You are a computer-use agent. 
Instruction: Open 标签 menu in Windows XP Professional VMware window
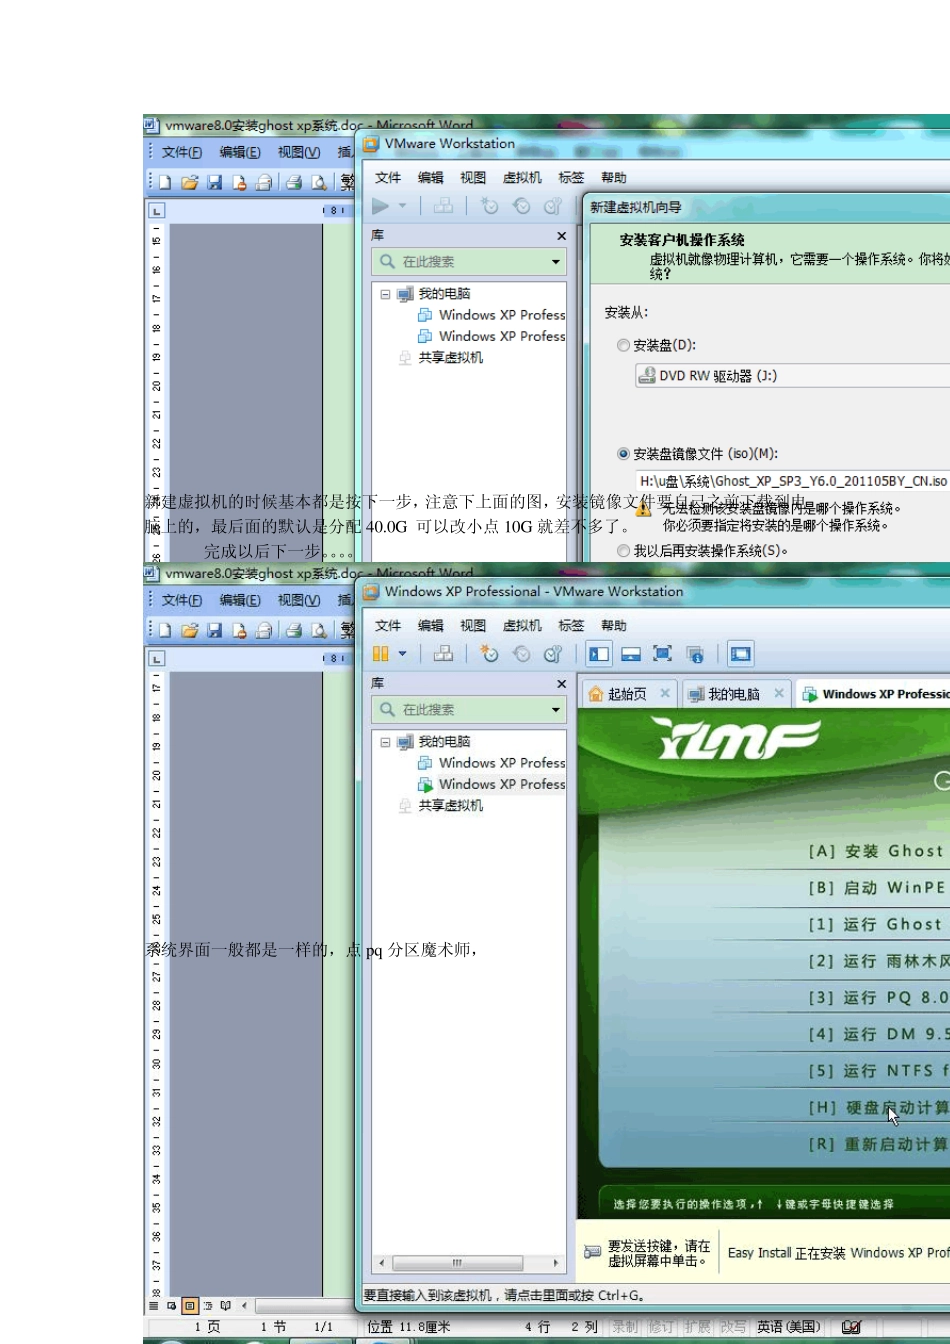tap(571, 626)
